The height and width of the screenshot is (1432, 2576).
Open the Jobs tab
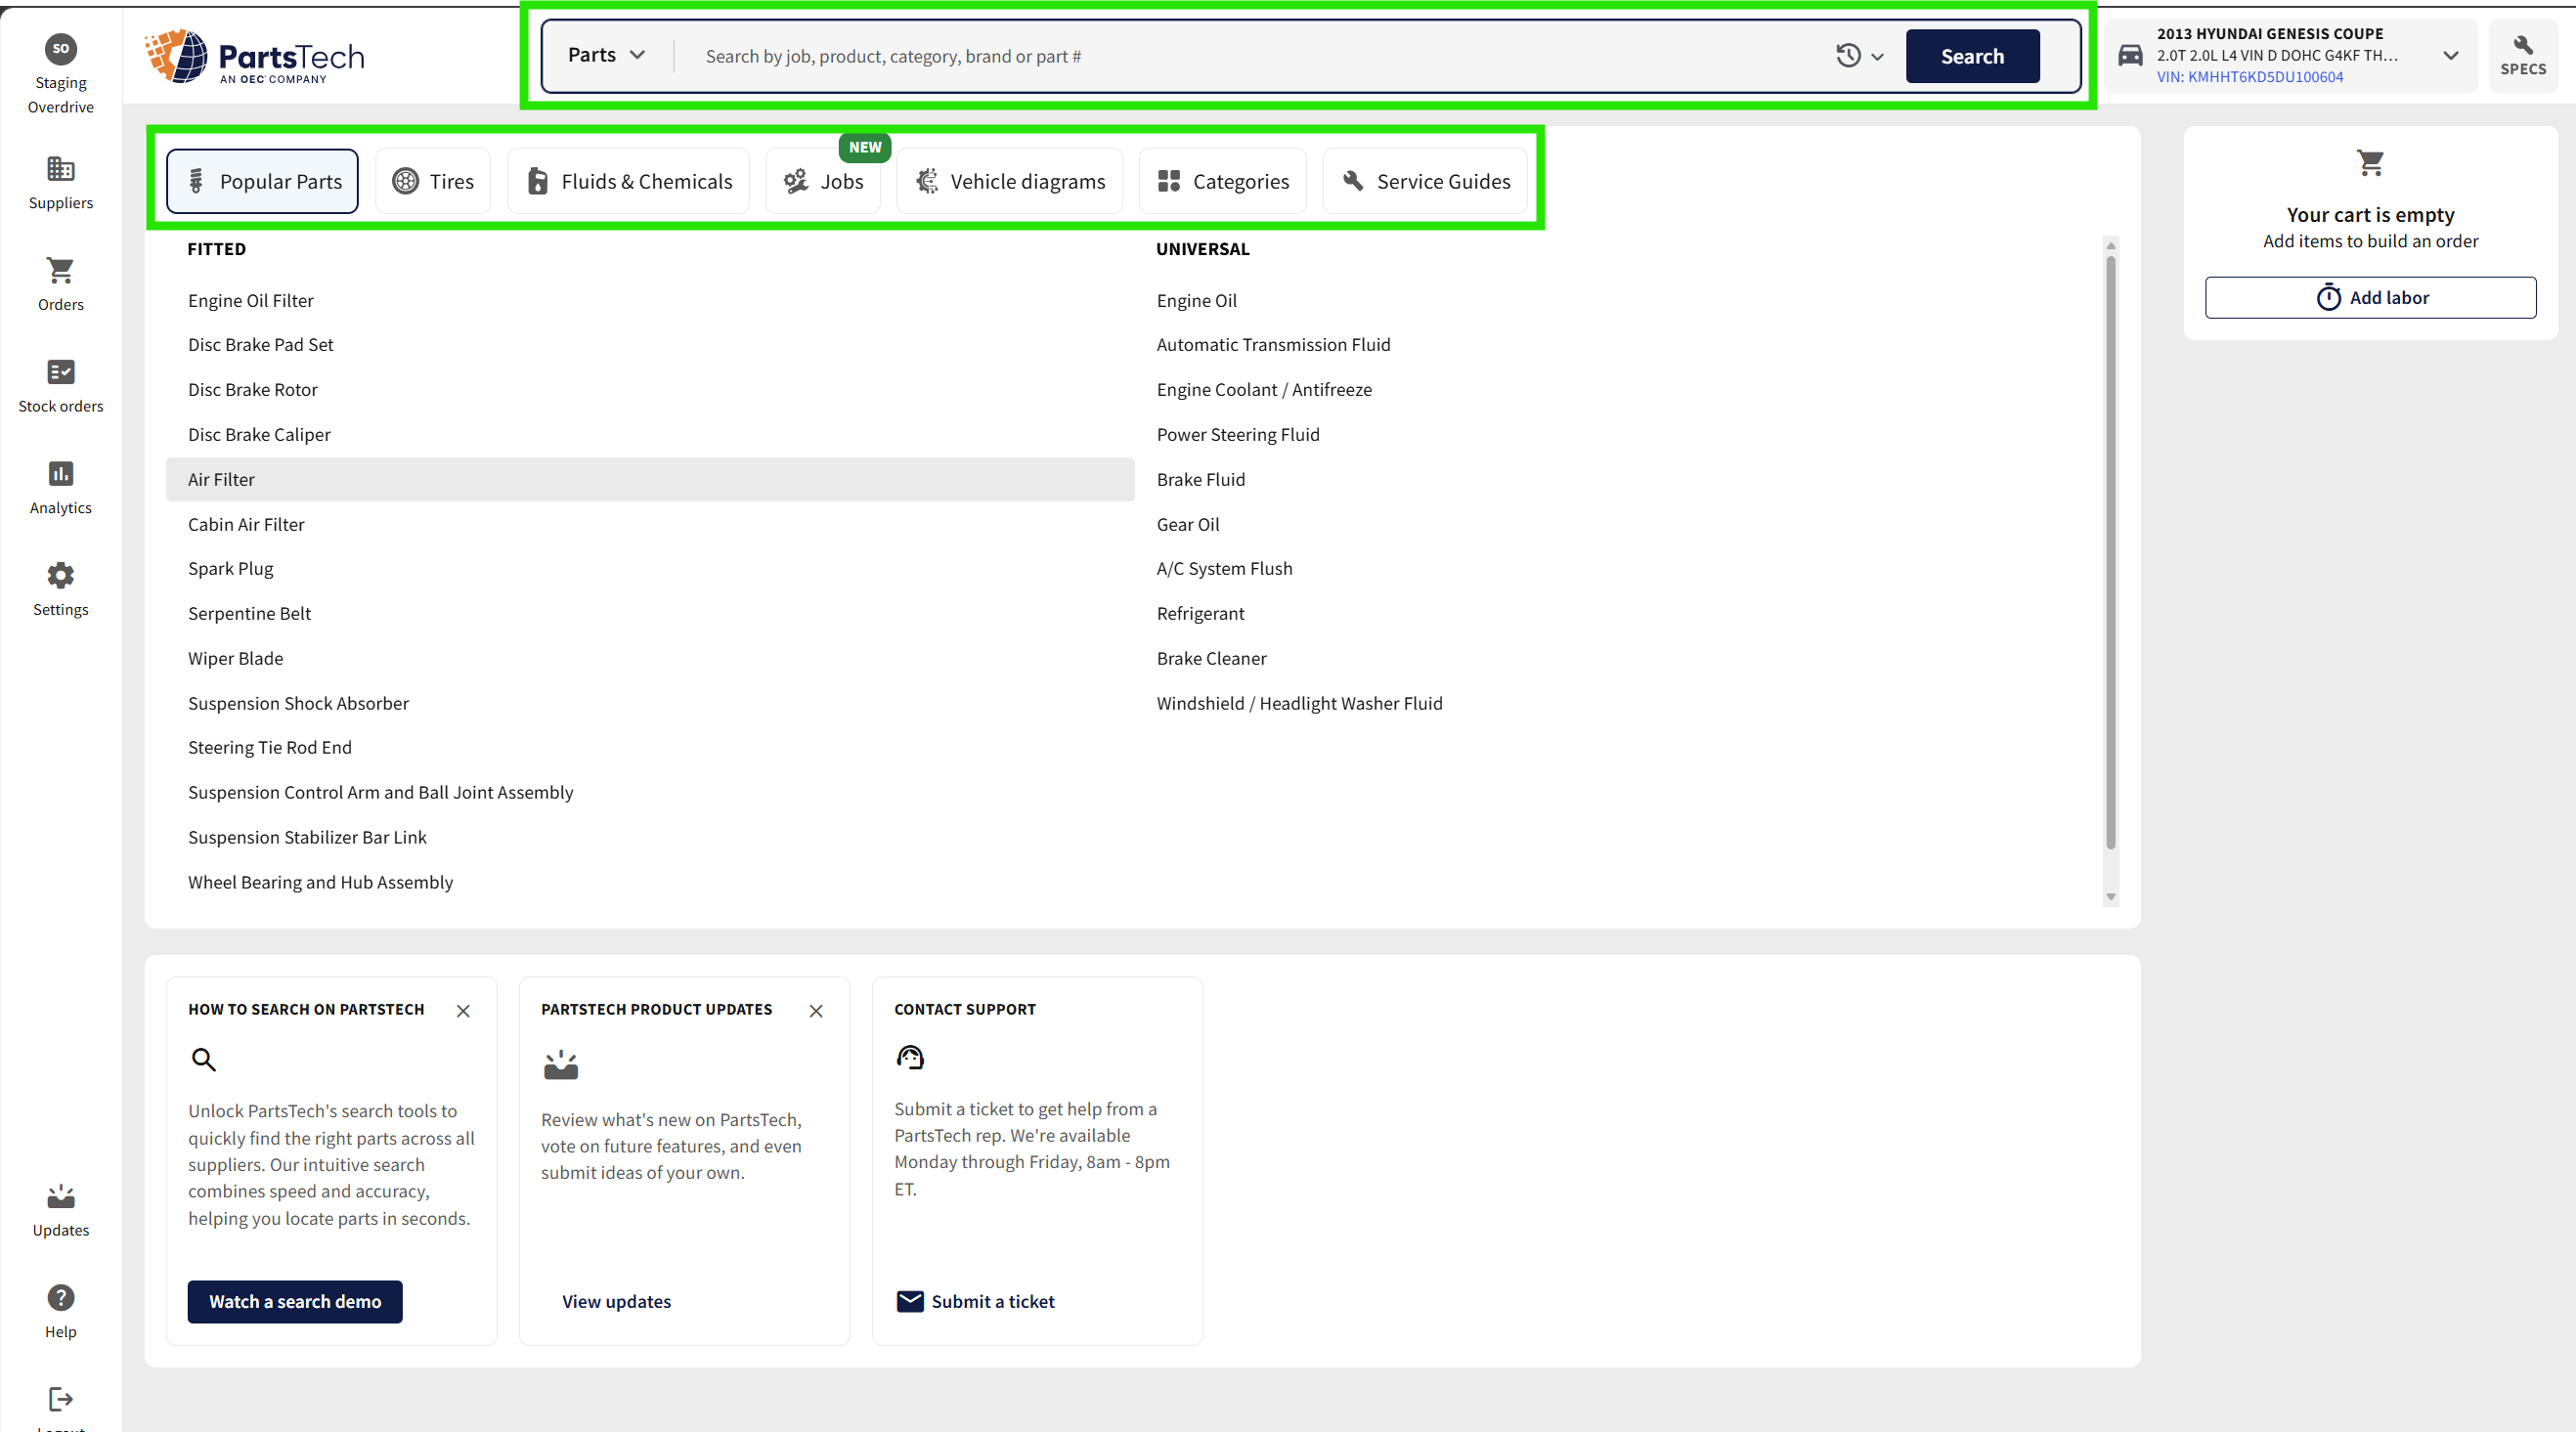(x=823, y=181)
